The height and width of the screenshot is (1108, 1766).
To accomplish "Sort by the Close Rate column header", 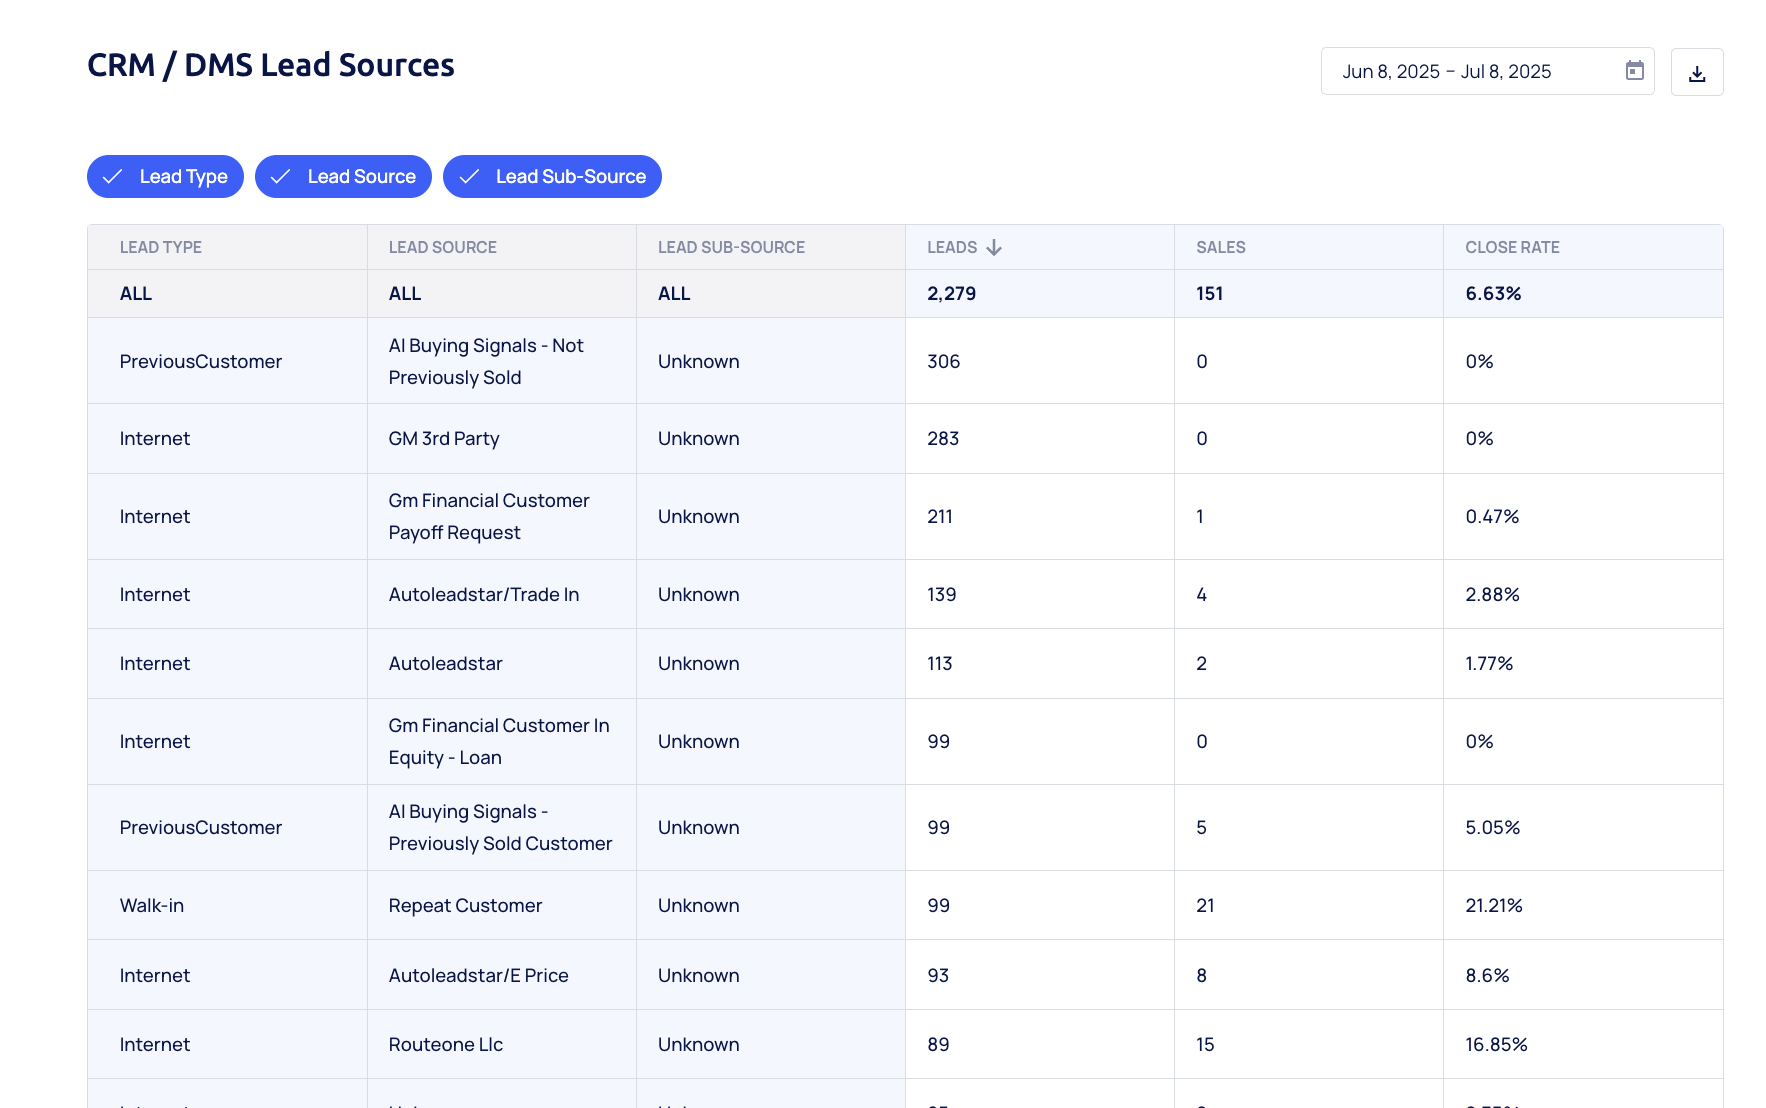I will point(1511,248).
